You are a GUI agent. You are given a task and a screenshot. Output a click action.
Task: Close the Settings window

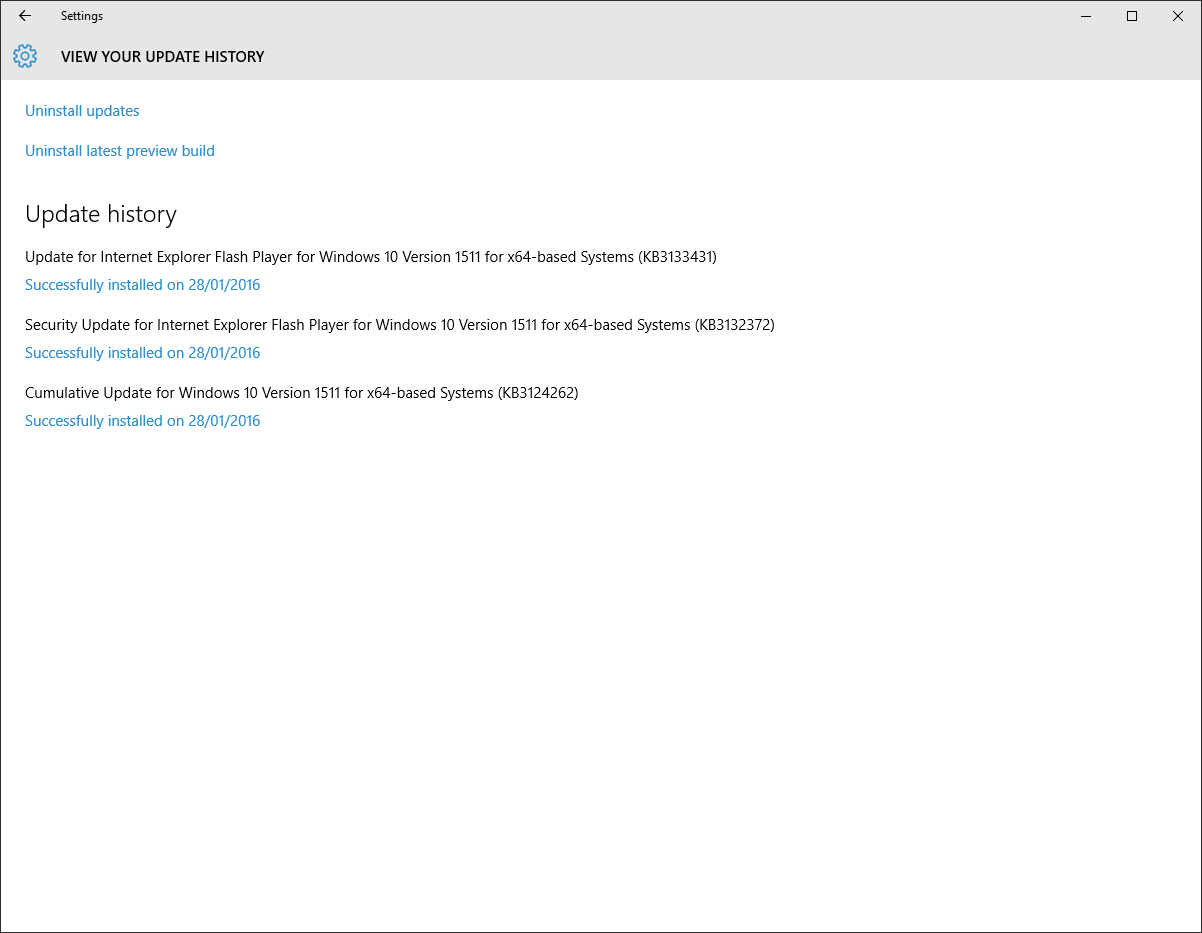(1178, 16)
